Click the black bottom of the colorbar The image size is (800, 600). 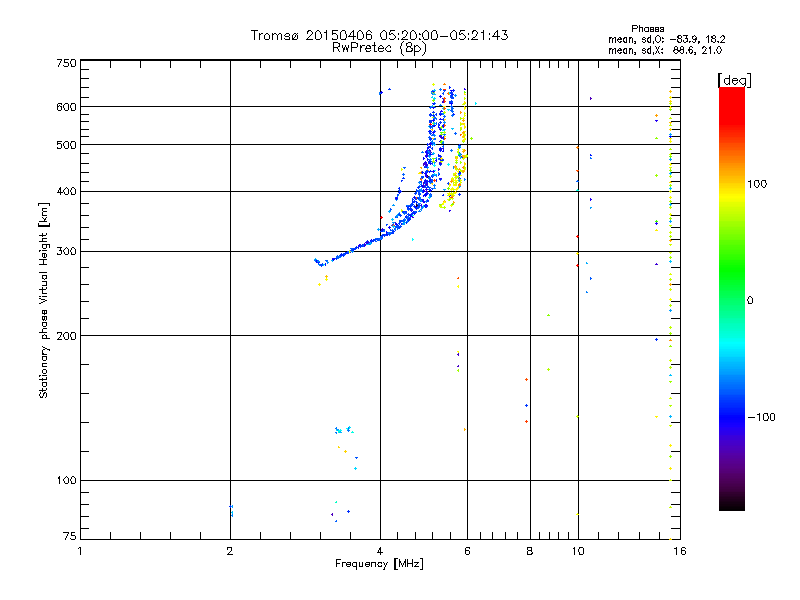click(x=732, y=503)
